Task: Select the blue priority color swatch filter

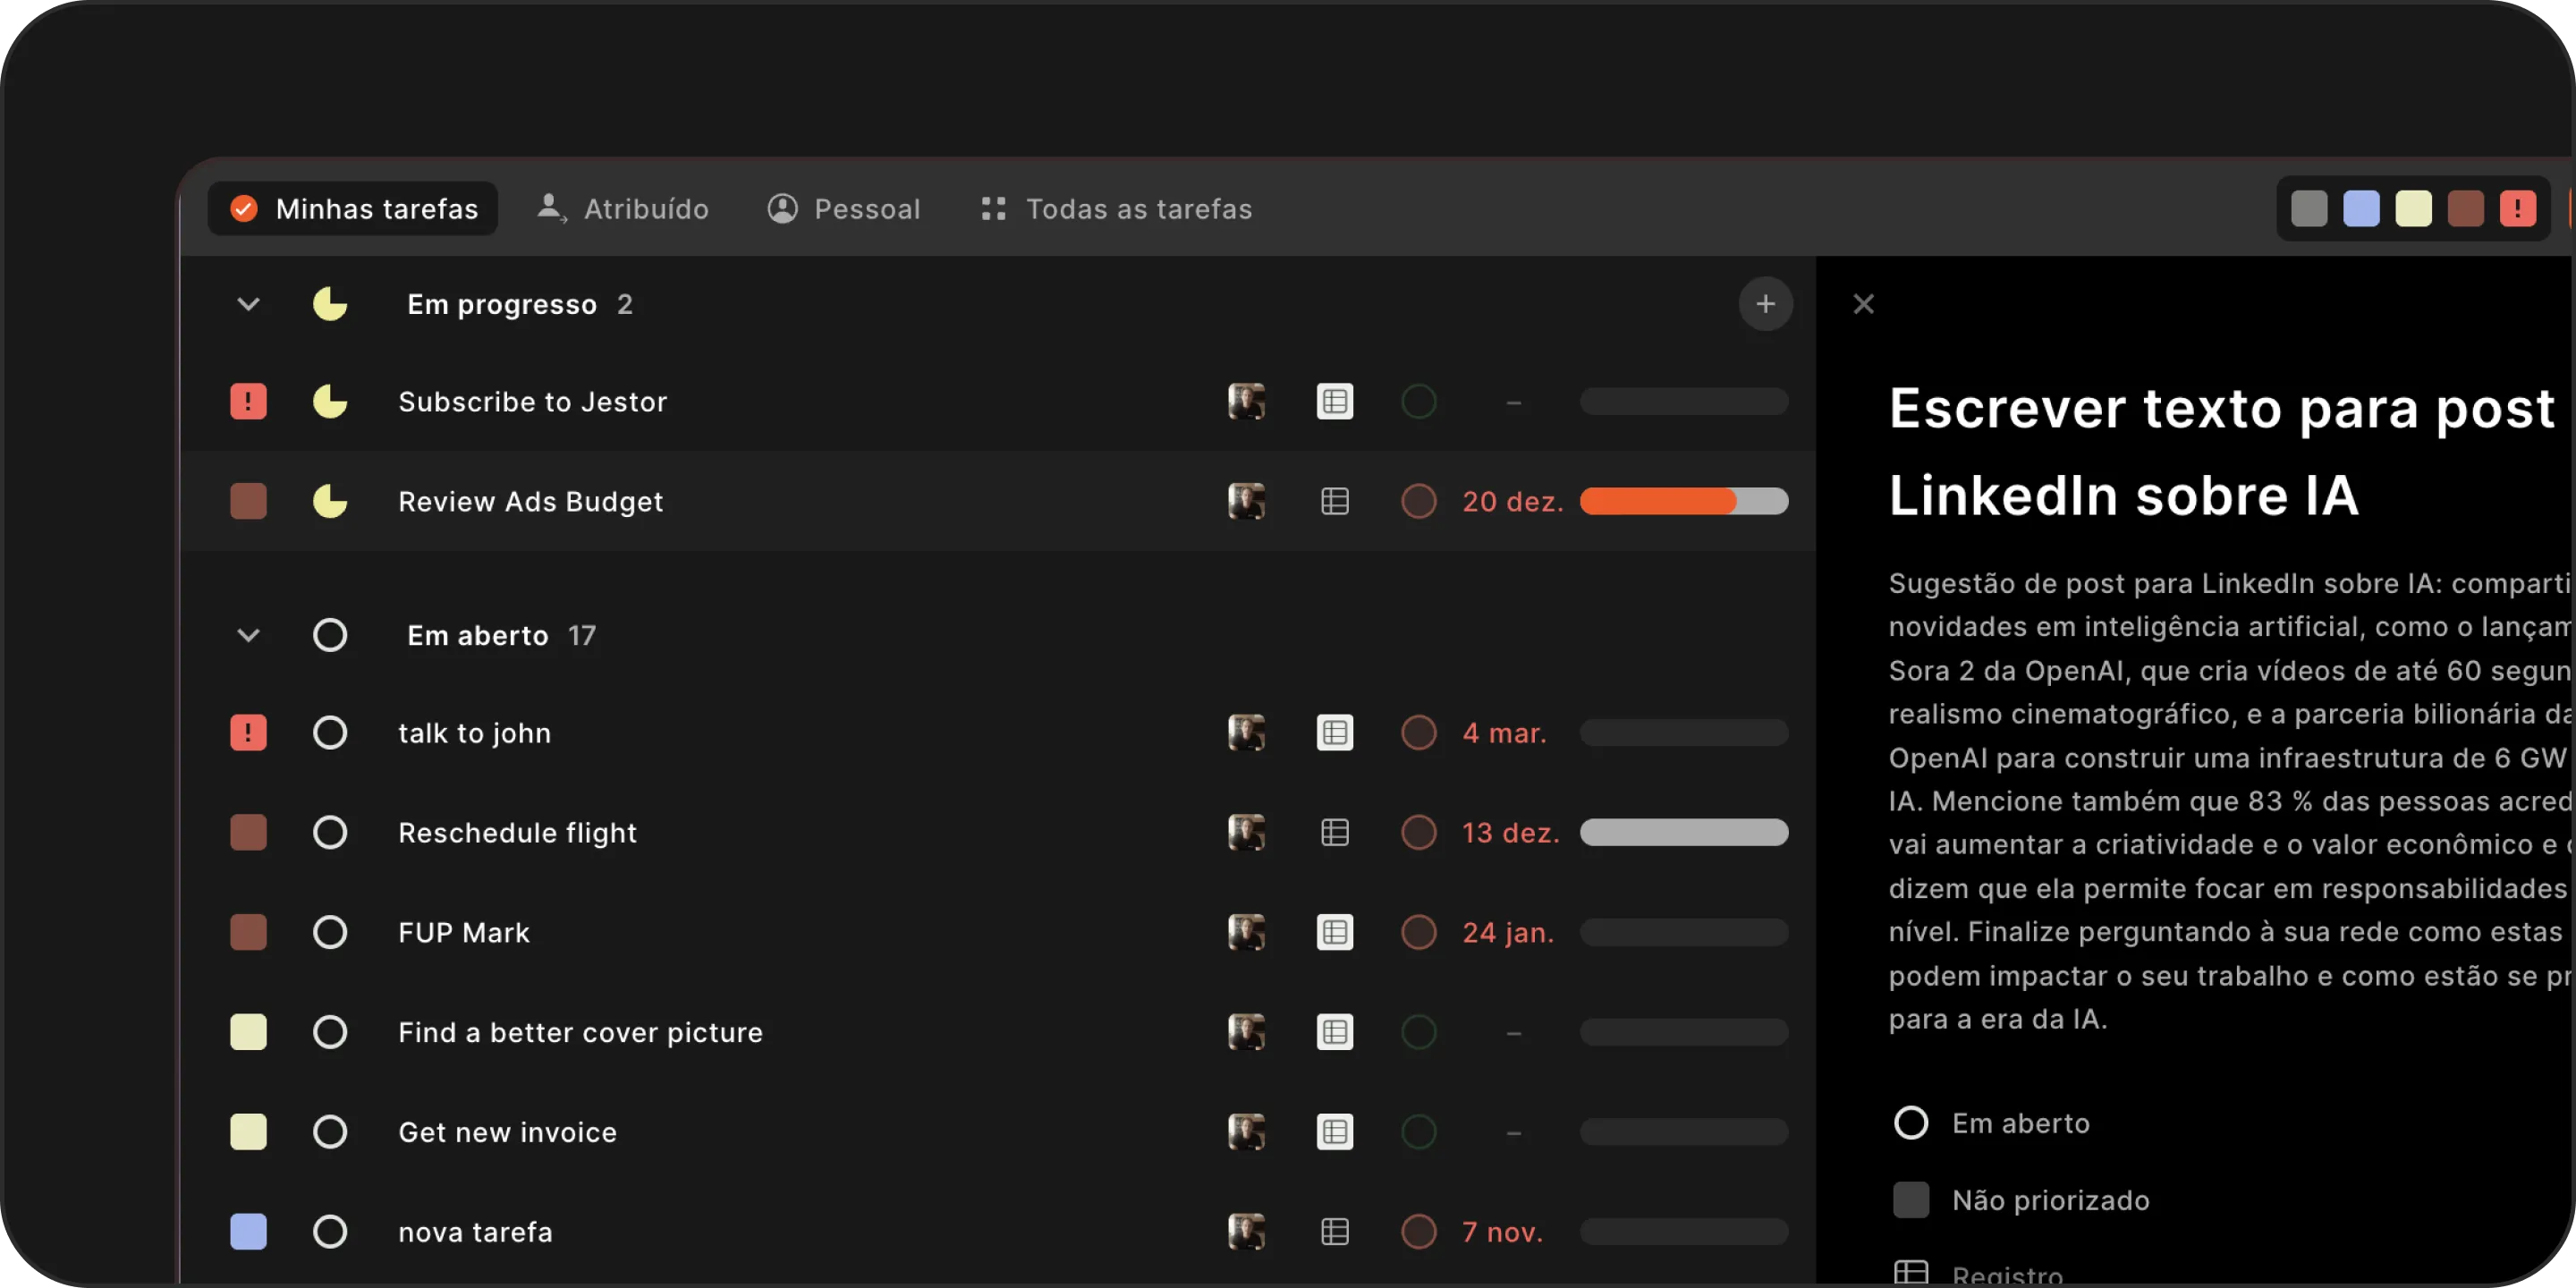Action: 2361,209
